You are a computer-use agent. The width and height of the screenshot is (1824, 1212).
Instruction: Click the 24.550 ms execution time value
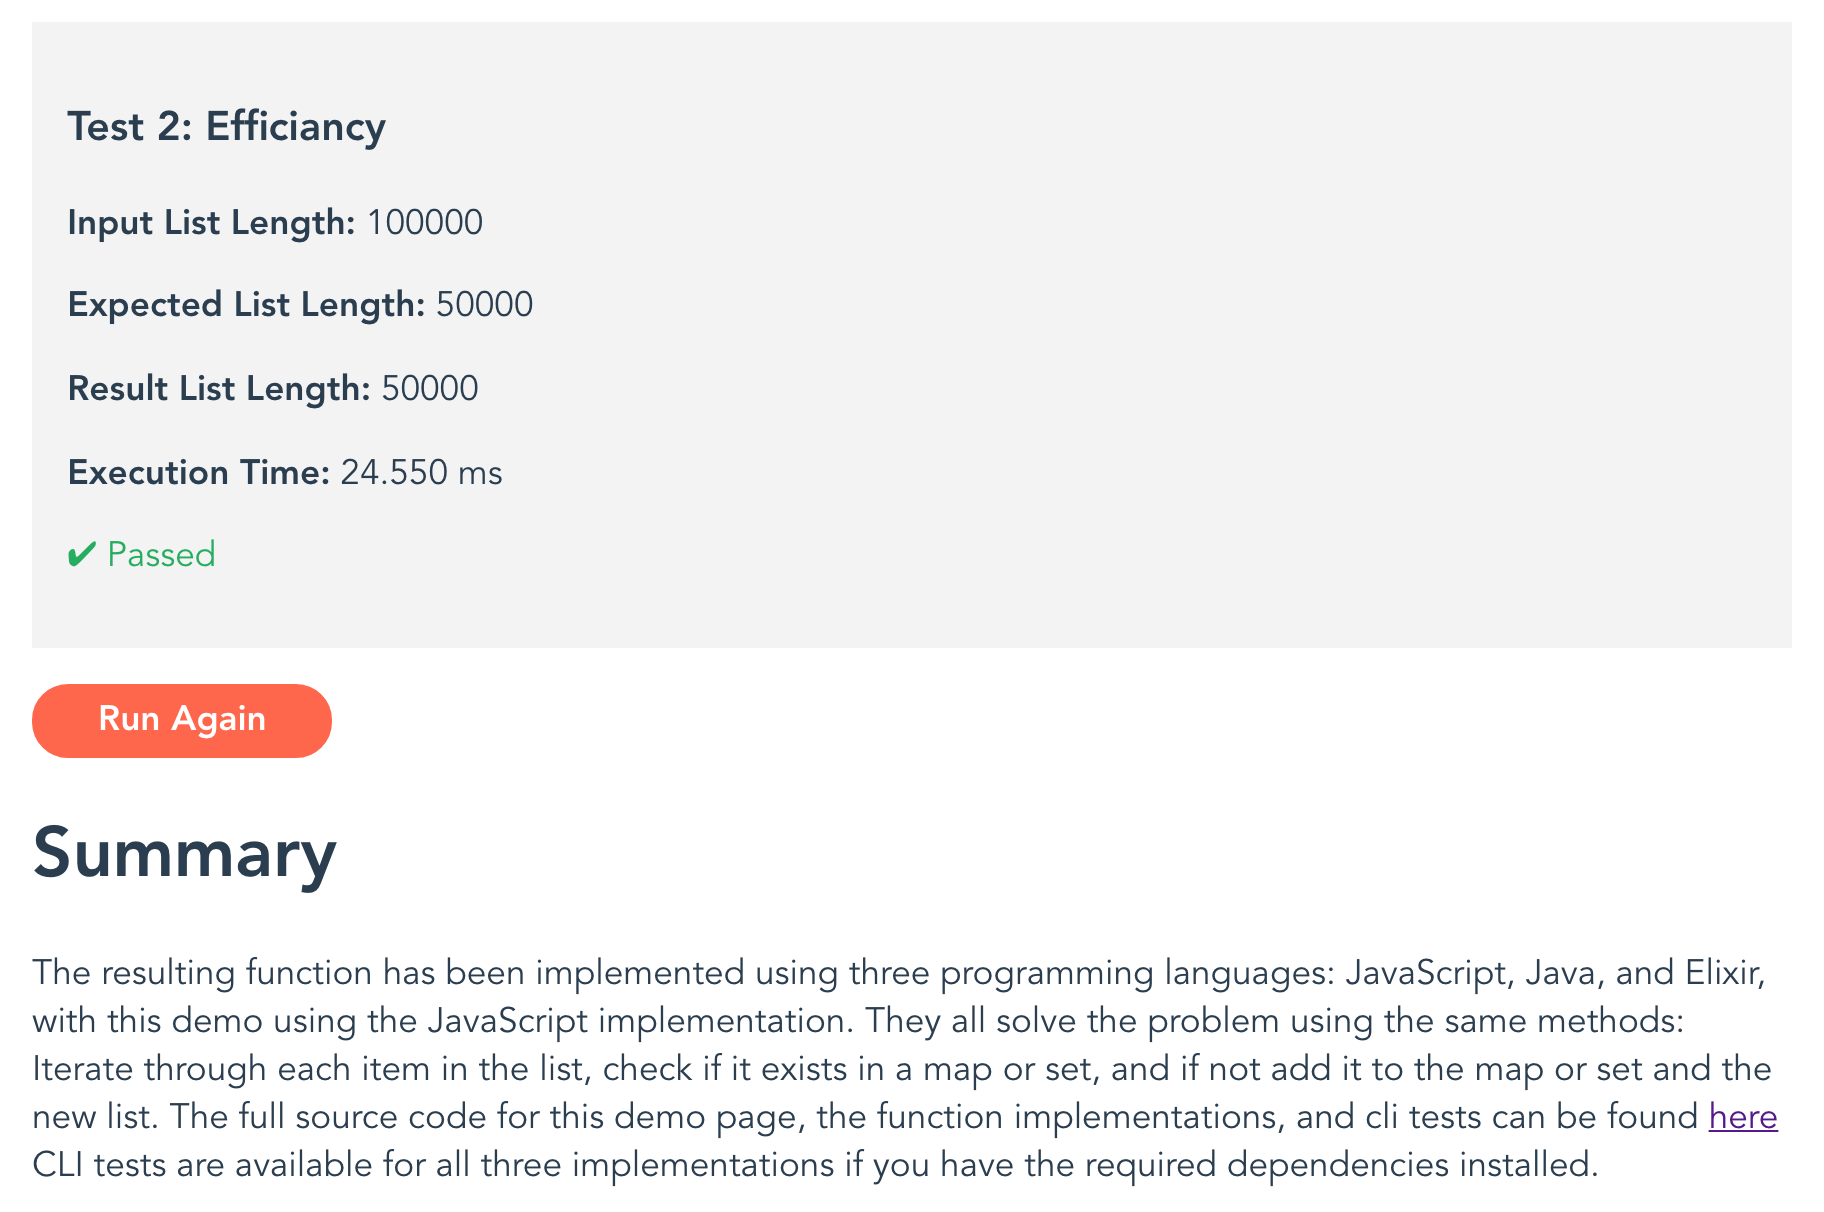pyautogui.click(x=421, y=473)
